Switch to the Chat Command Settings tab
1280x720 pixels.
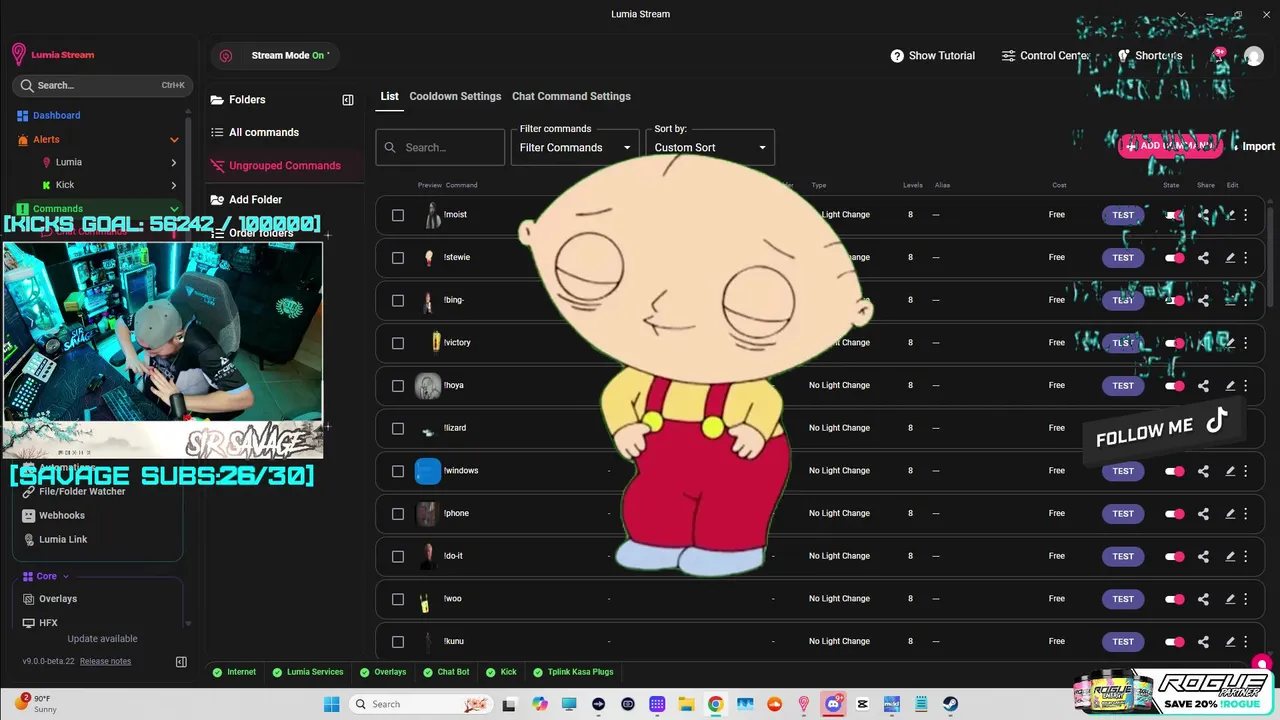coord(571,96)
